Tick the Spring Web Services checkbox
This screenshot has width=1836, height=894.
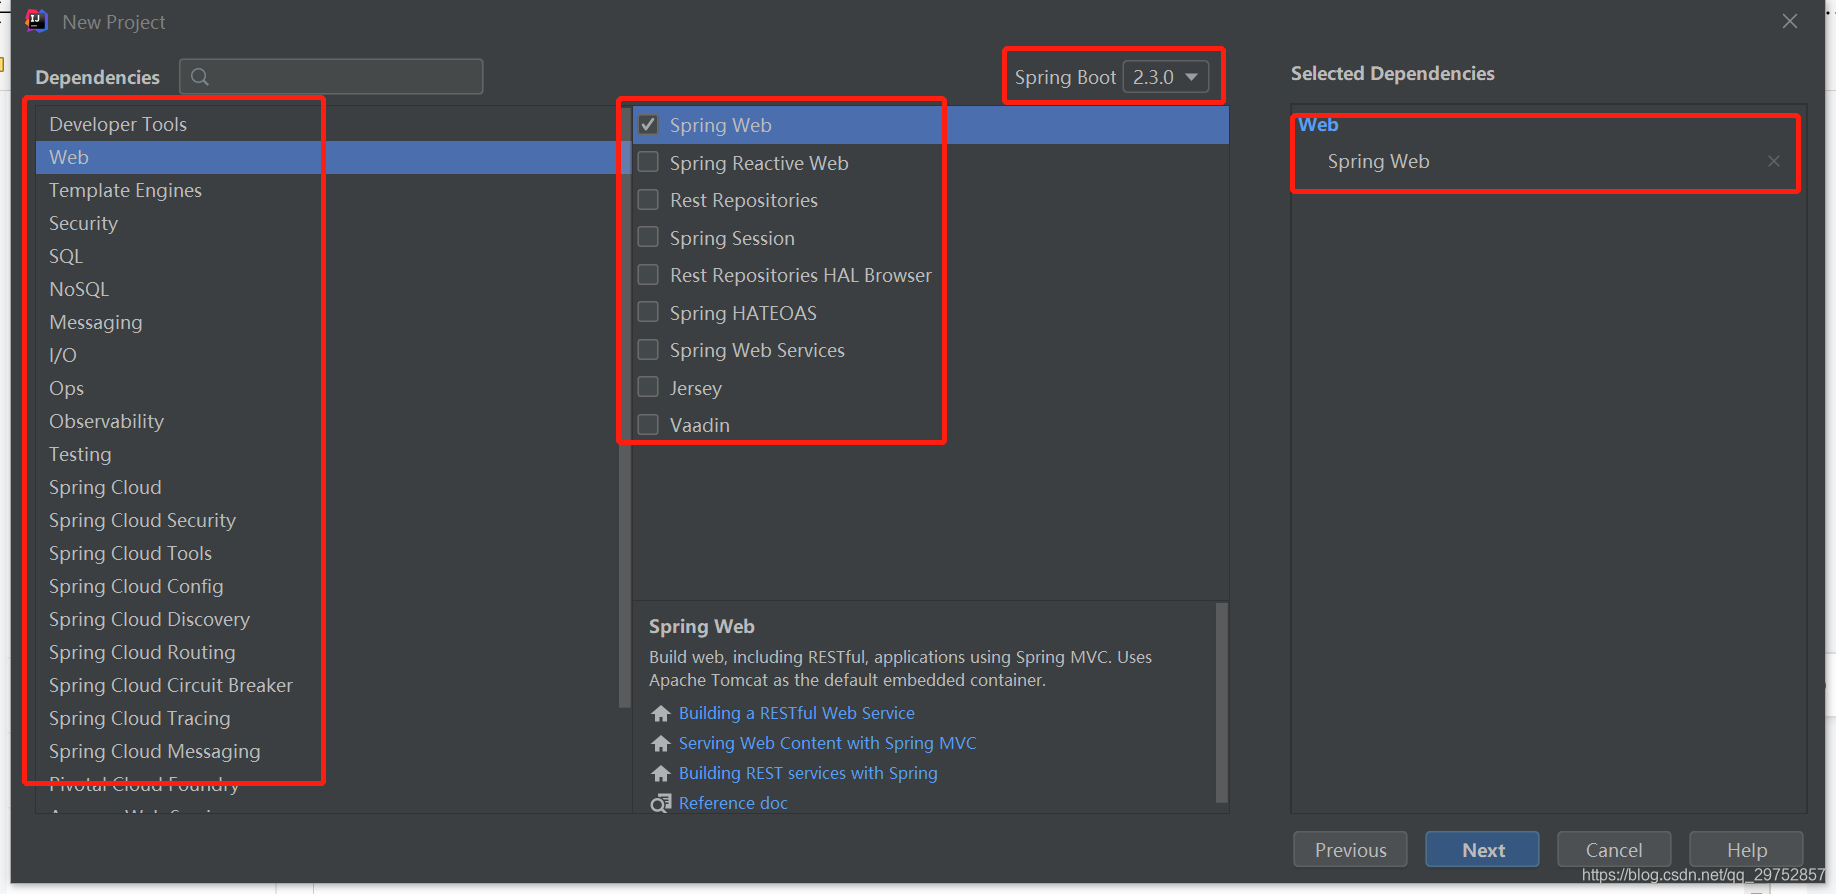pos(648,350)
